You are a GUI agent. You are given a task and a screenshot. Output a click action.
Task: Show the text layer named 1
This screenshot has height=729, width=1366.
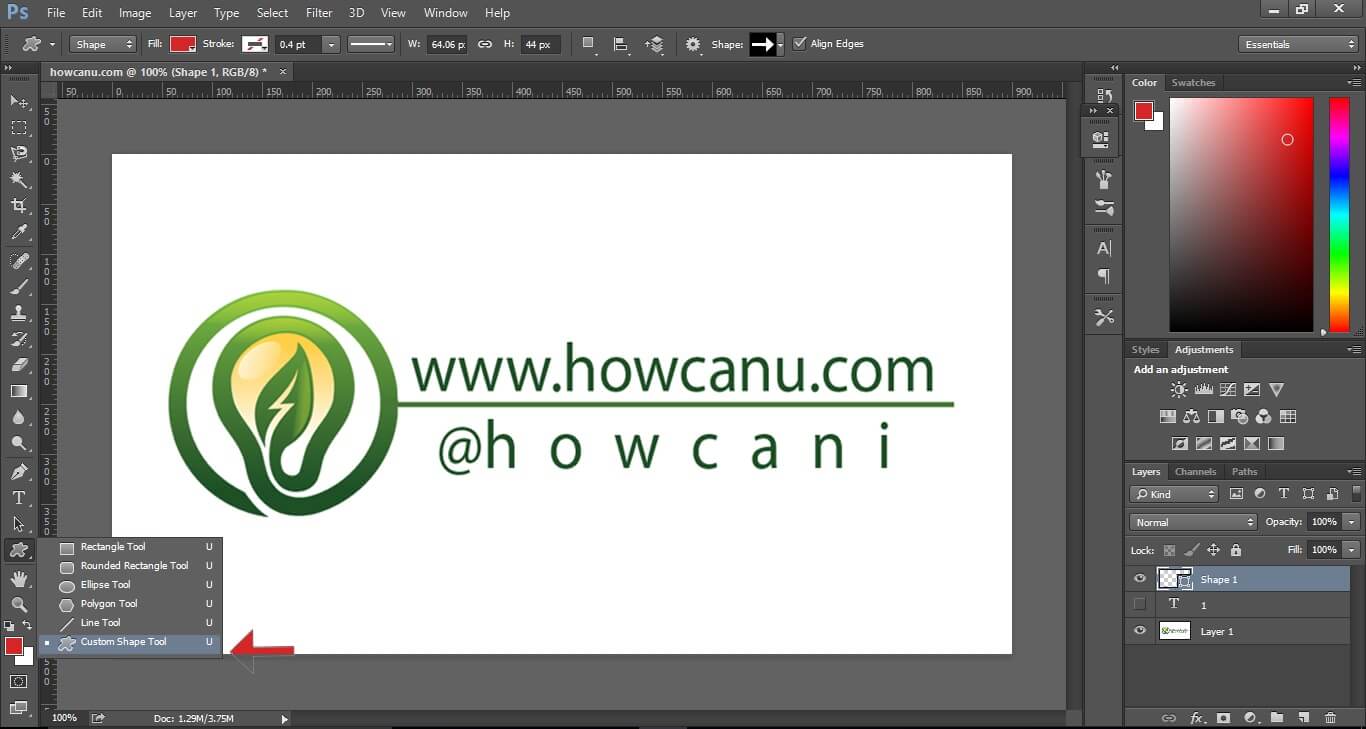pyautogui.click(x=1139, y=604)
